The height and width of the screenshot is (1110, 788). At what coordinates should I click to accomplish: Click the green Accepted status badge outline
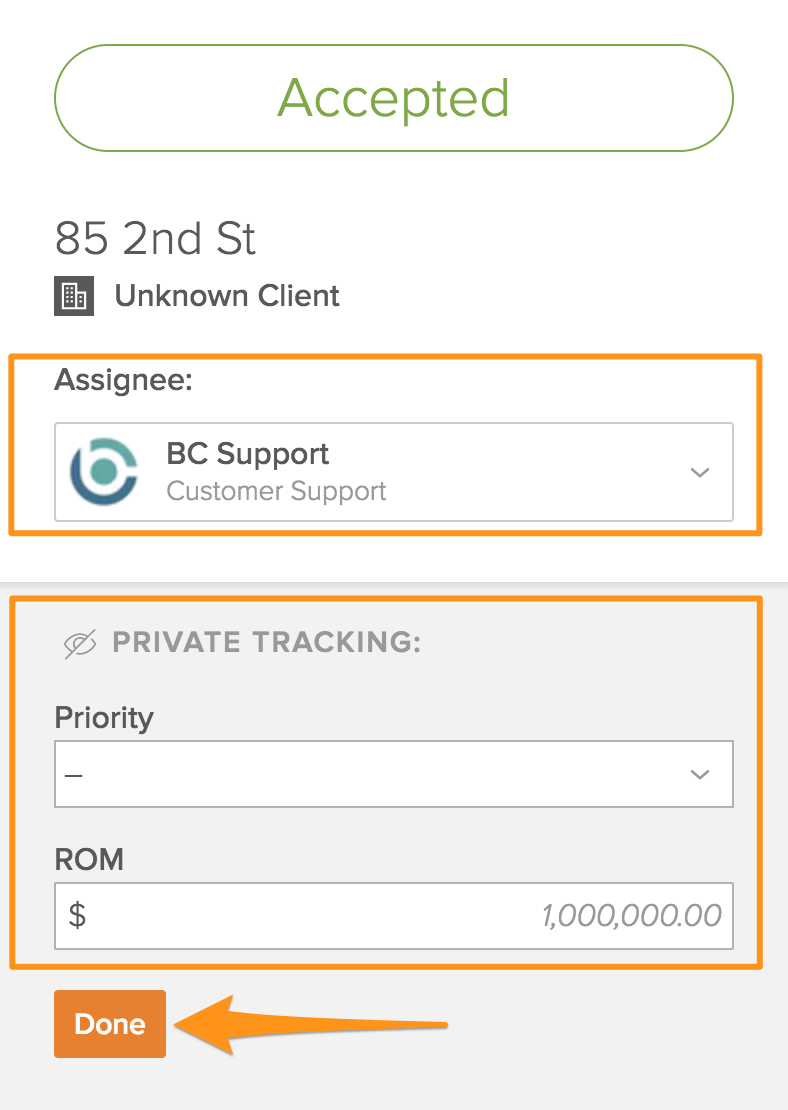click(394, 97)
